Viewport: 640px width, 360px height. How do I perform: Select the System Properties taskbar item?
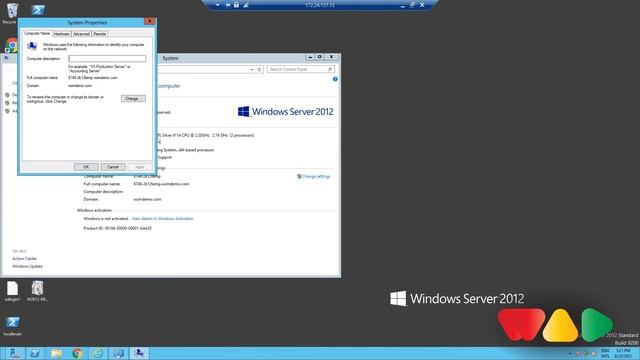coord(139,353)
